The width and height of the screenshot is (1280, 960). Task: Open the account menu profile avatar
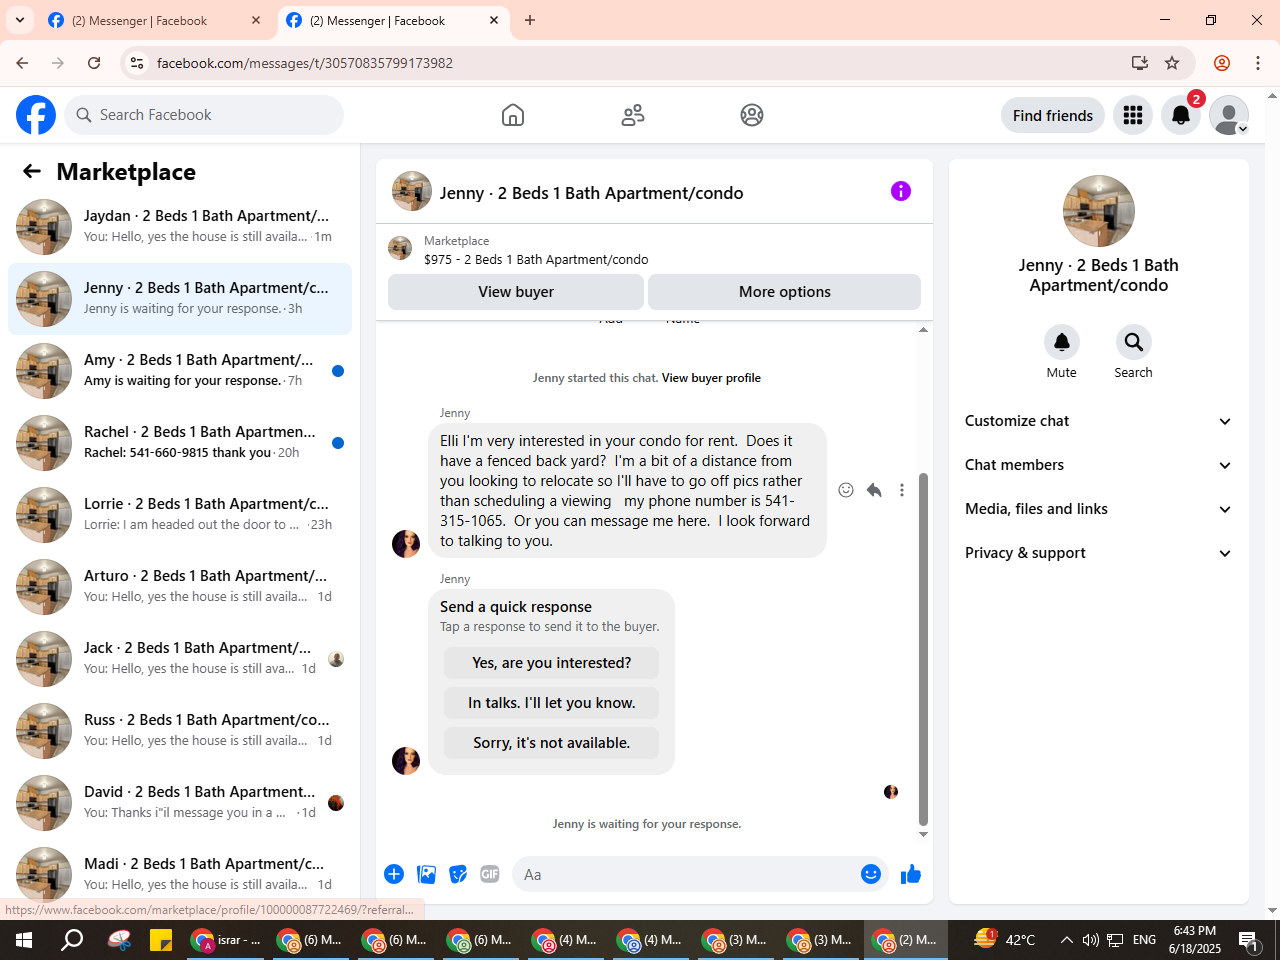(1229, 116)
